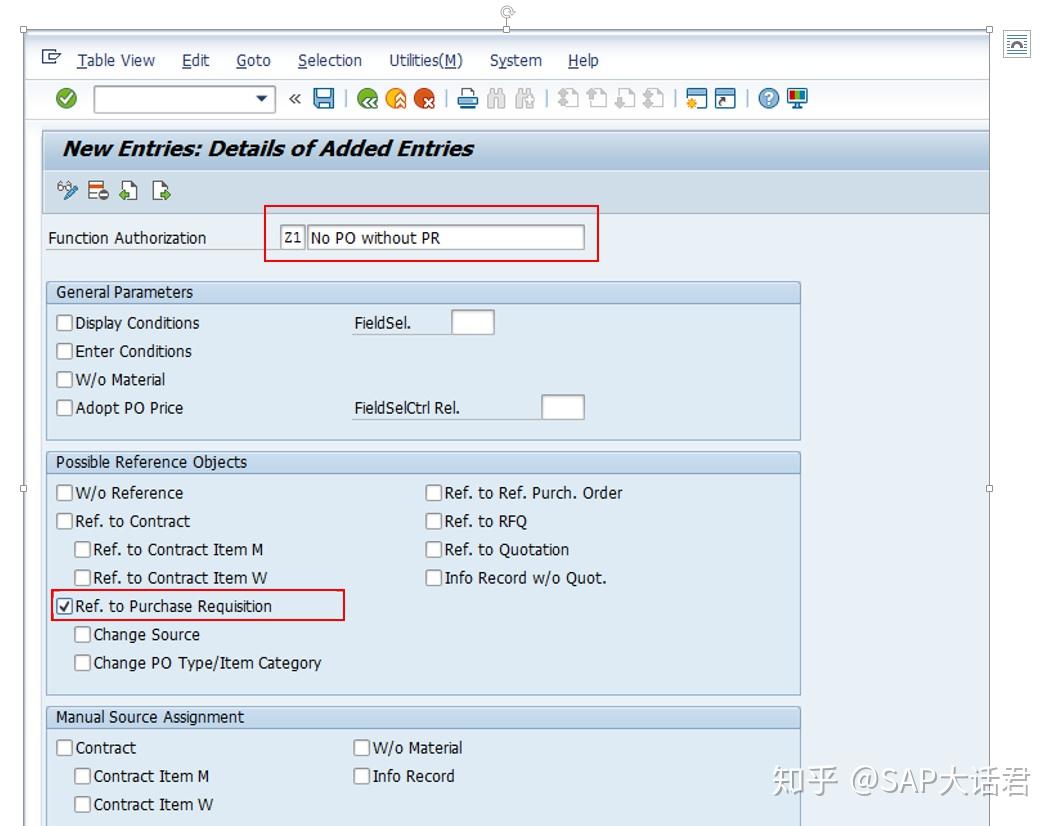Viewport: 1058px width, 826px height.
Task: Click the Find Next binoculars icon
Action: [524, 99]
